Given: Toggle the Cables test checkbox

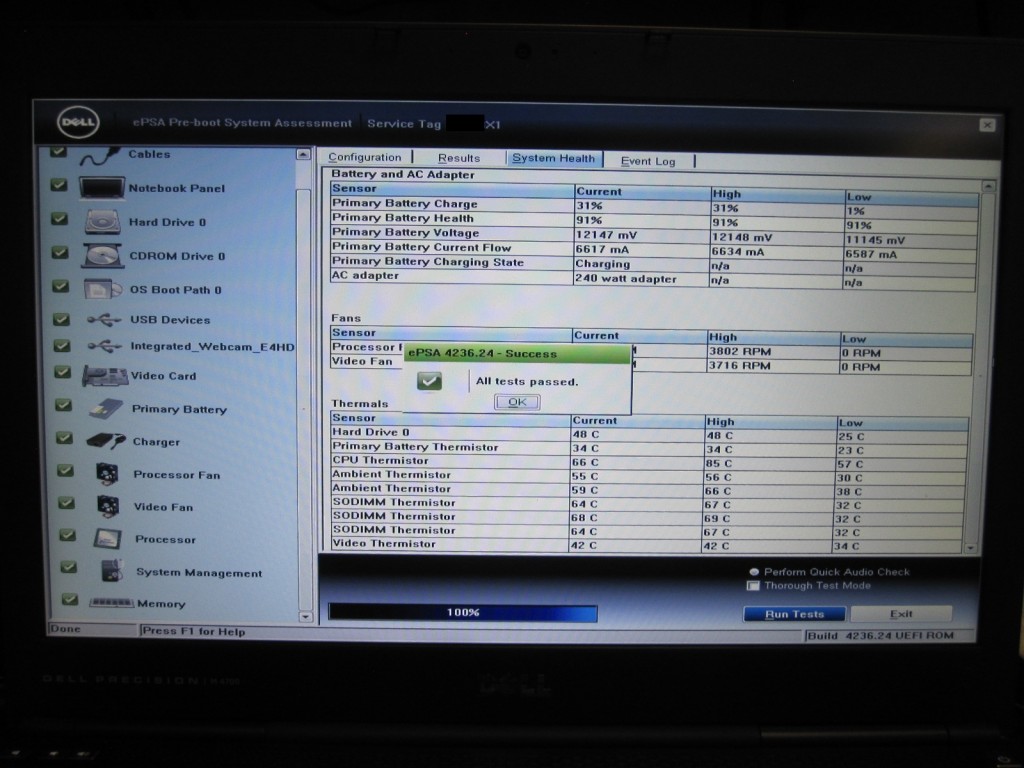Looking at the screenshot, I should (58, 152).
